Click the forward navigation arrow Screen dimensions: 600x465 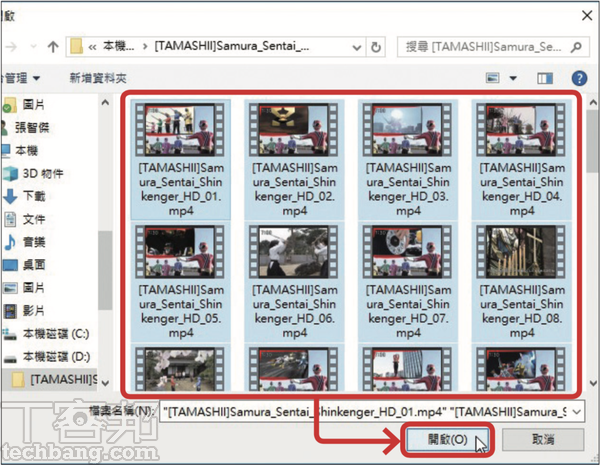click(x=11, y=47)
